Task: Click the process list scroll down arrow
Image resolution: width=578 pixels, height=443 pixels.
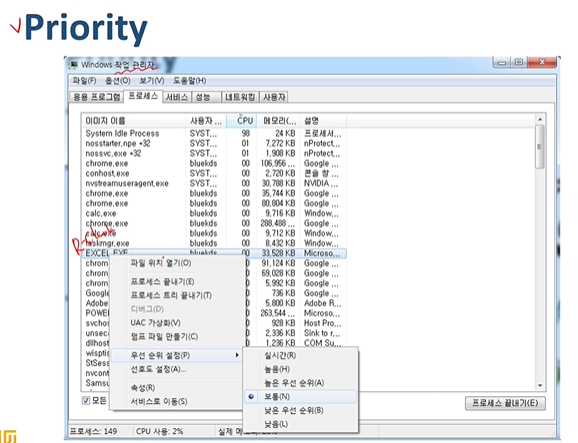Action: [540, 386]
